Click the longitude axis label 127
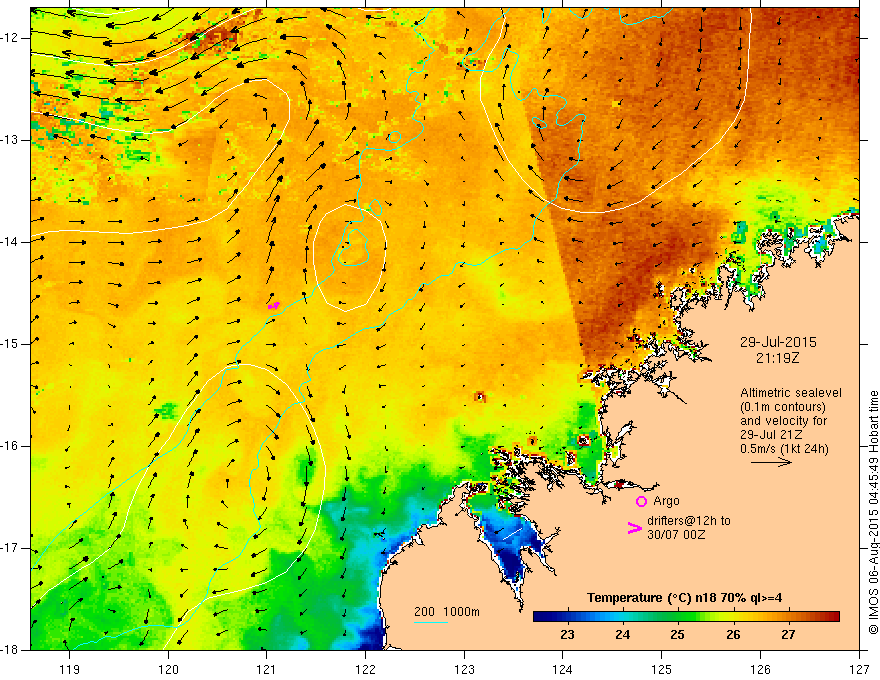 [x=859, y=669]
